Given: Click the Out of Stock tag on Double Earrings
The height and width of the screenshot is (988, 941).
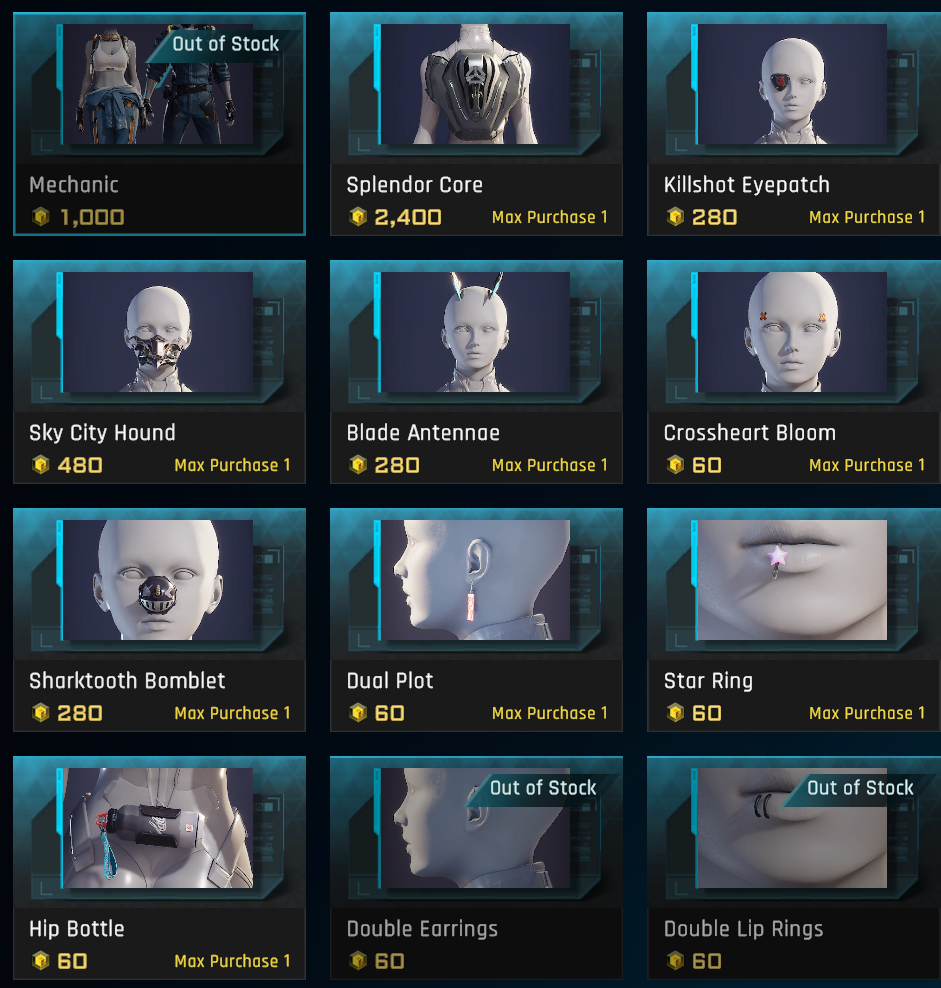Looking at the screenshot, I should point(543,788).
